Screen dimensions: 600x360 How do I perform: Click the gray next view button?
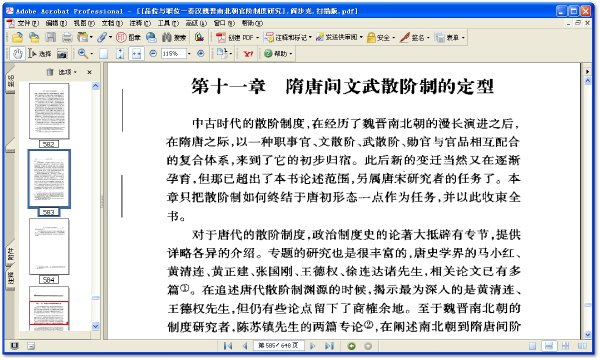point(368,346)
